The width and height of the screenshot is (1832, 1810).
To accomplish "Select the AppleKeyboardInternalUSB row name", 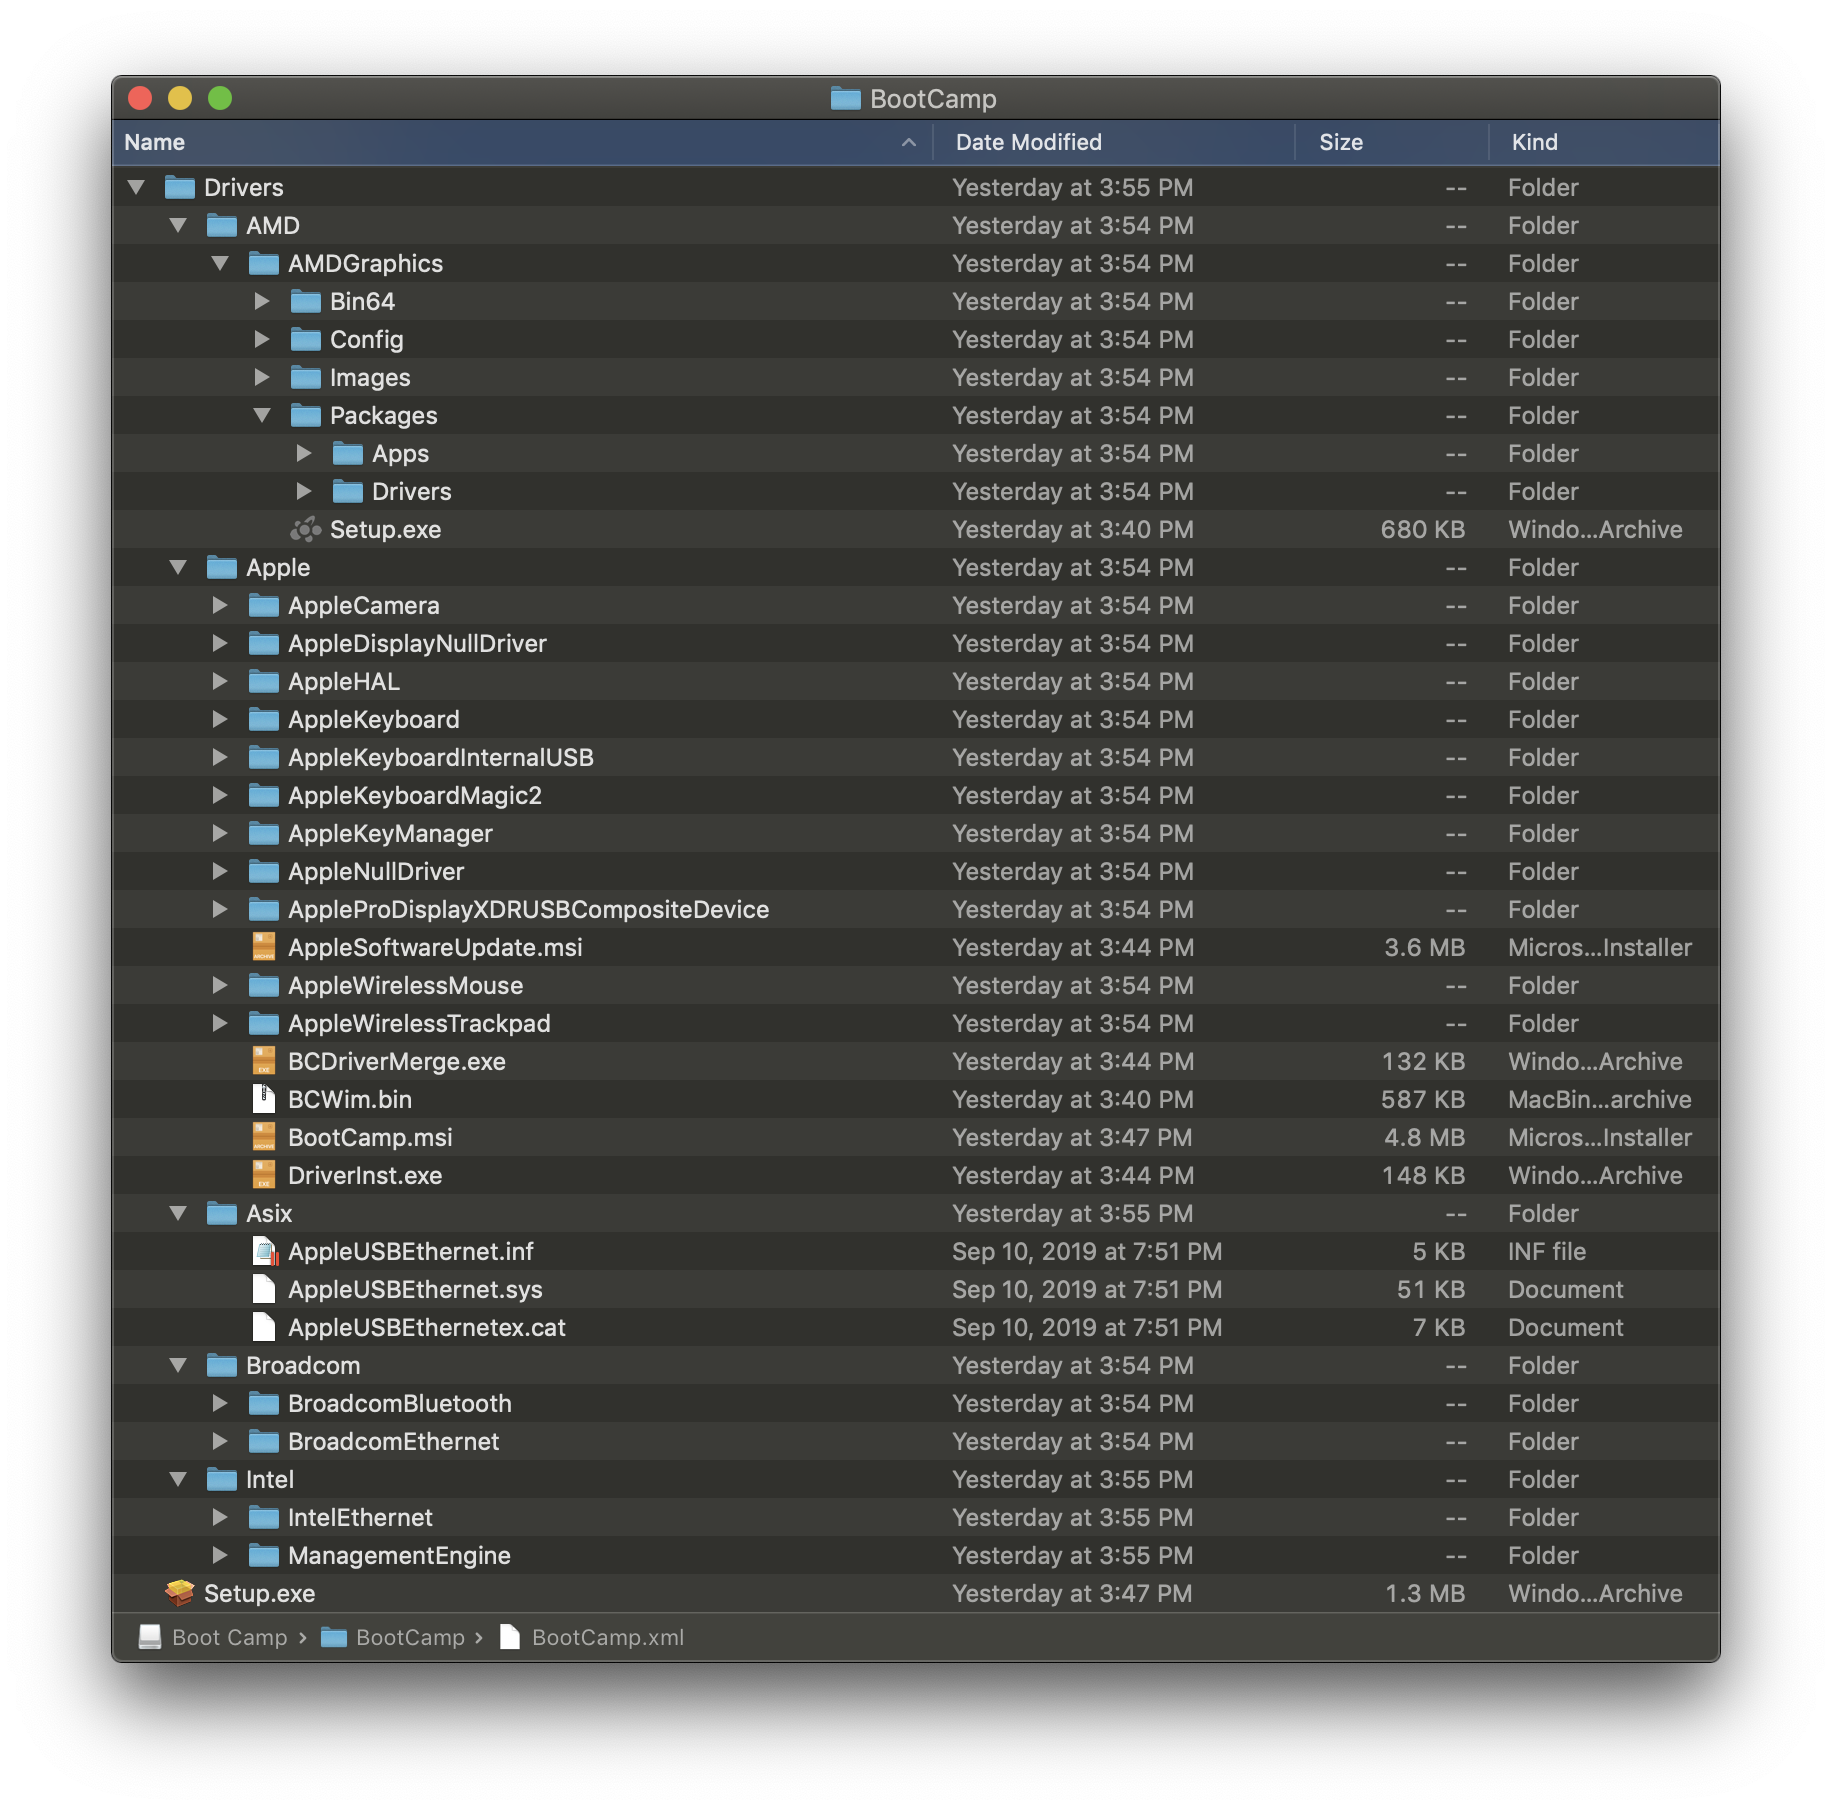I will coord(441,757).
